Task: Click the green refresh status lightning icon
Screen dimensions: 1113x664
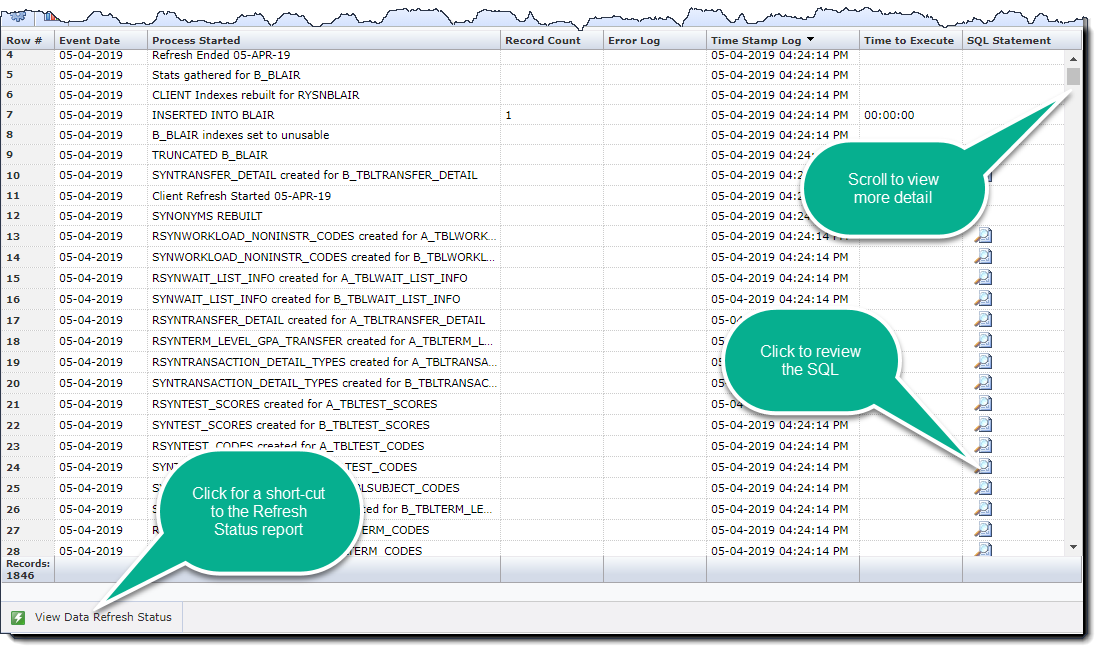Action: 18,617
